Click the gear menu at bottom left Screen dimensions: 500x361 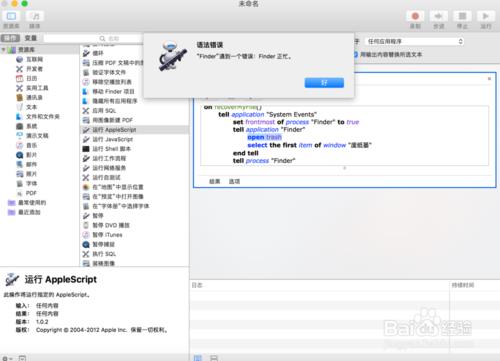[x=7, y=358]
